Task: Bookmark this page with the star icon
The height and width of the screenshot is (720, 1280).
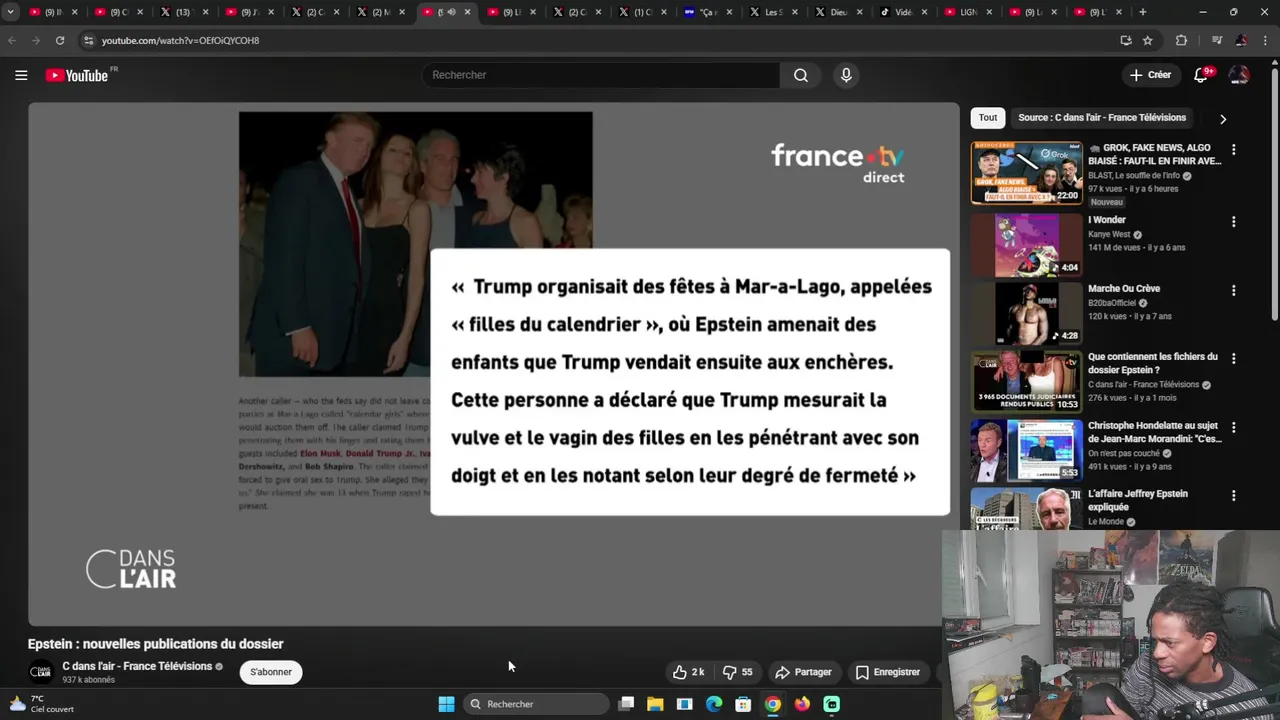Action: [x=1148, y=40]
